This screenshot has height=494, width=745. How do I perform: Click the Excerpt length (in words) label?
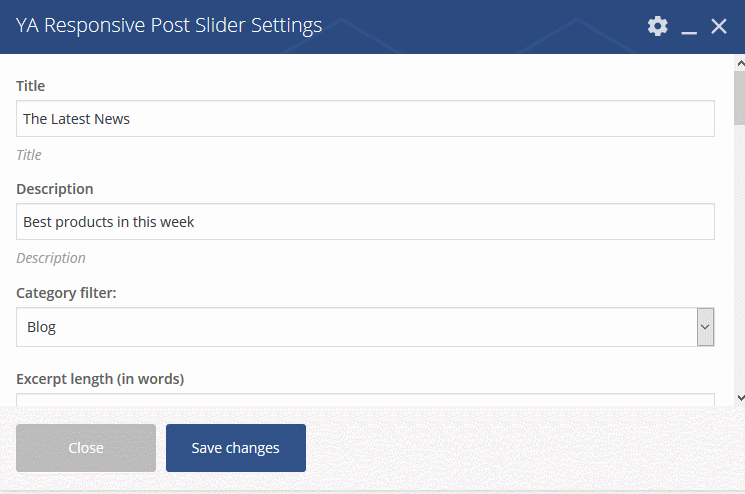[x=100, y=379]
